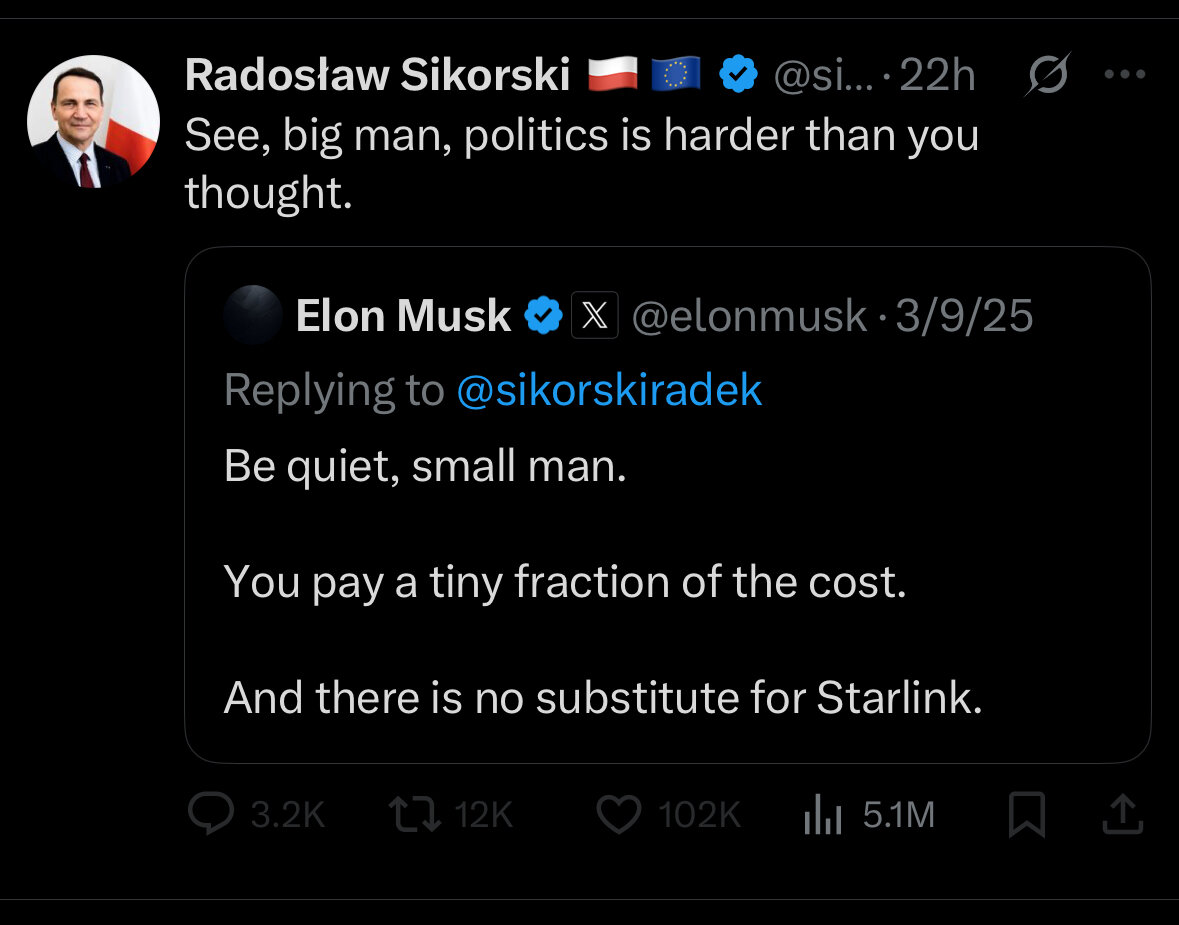The image size is (1179, 925).
Task: Open the Grok explain post icon
Action: (1047, 75)
